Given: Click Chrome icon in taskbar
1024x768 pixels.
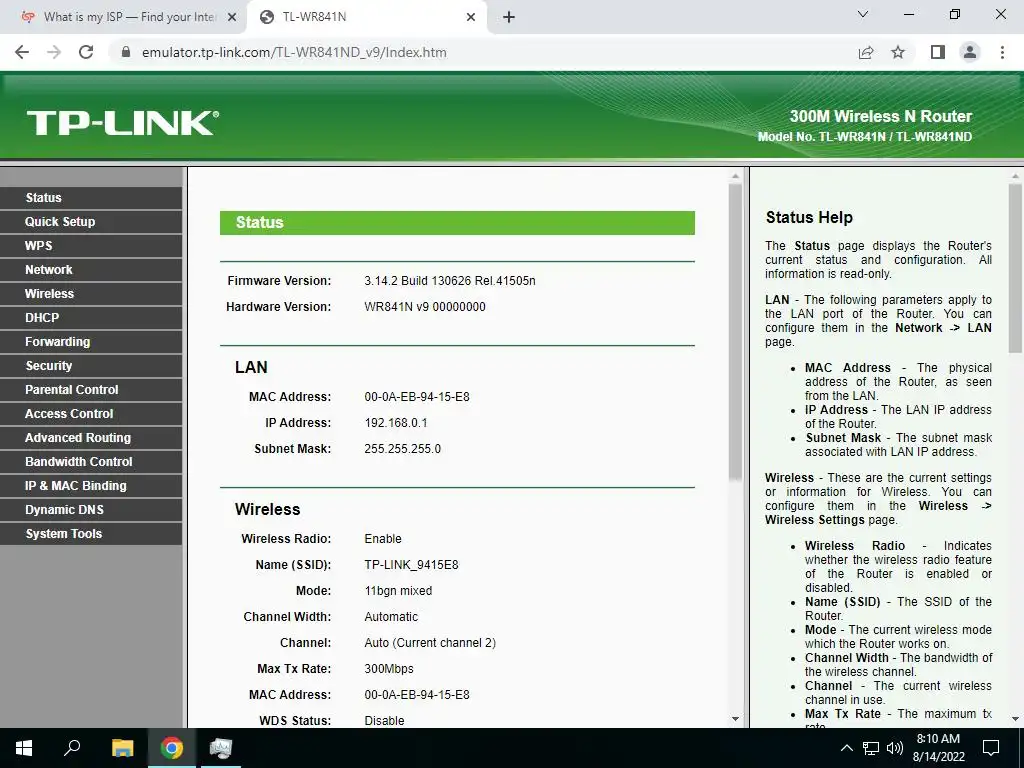Looking at the screenshot, I should (172, 748).
